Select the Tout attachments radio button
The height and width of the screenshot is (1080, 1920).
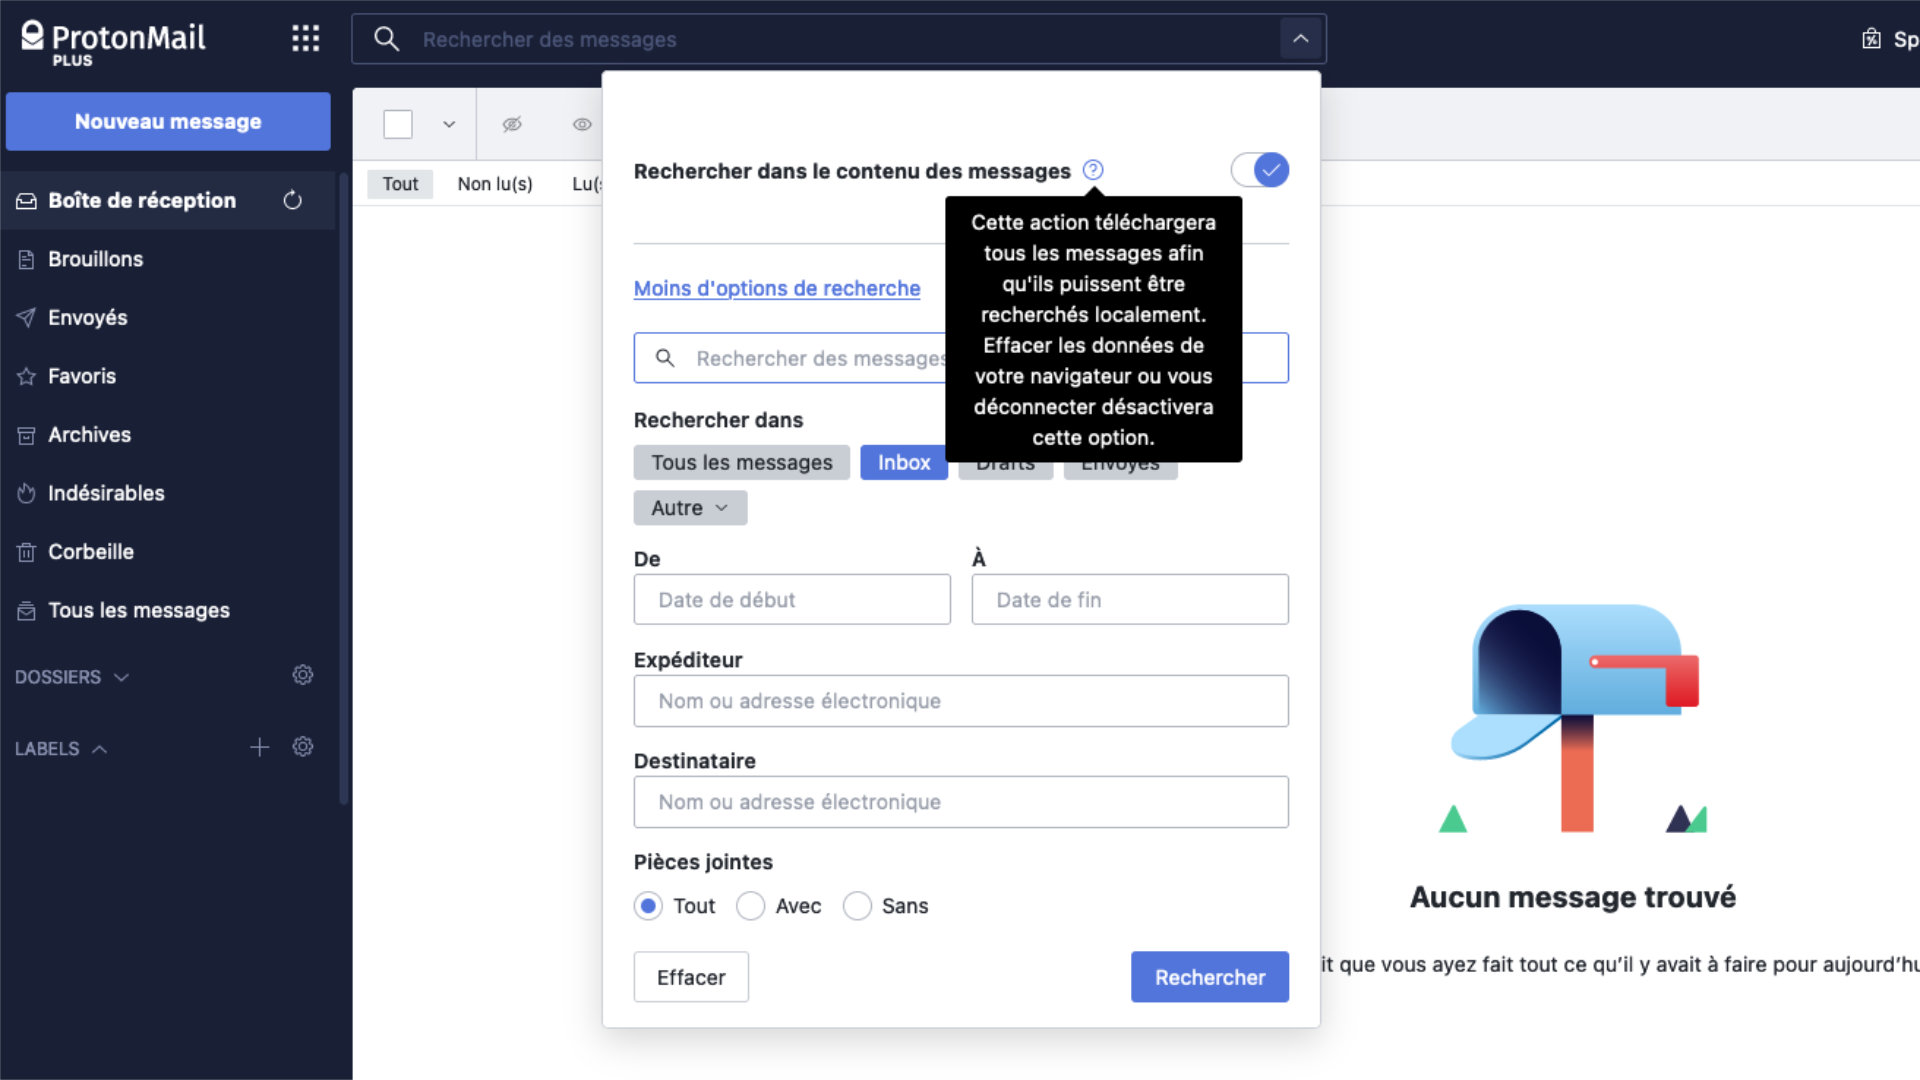coord(648,906)
